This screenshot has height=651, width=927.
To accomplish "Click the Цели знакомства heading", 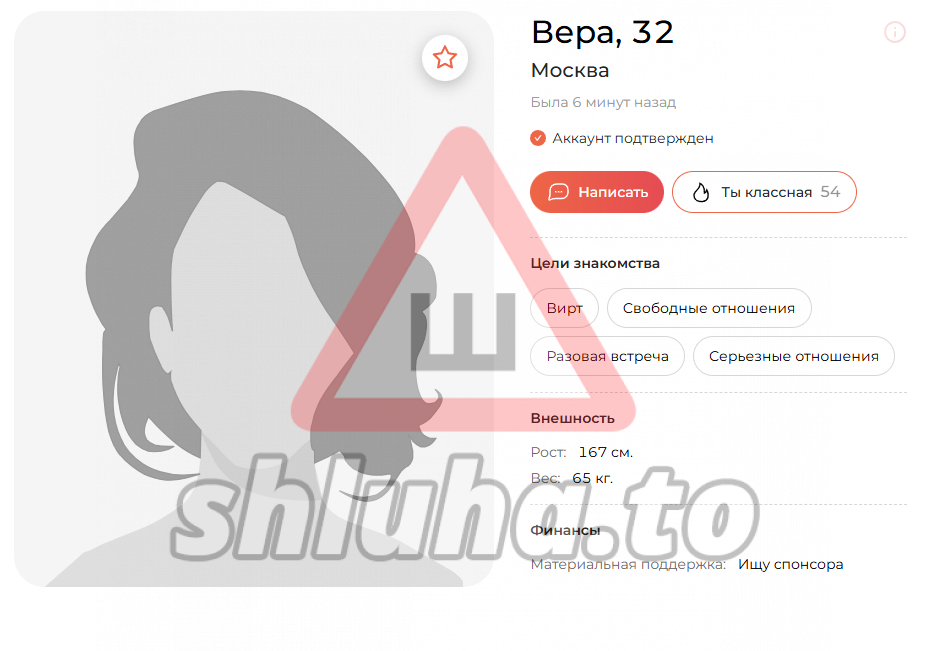I will click(595, 263).
